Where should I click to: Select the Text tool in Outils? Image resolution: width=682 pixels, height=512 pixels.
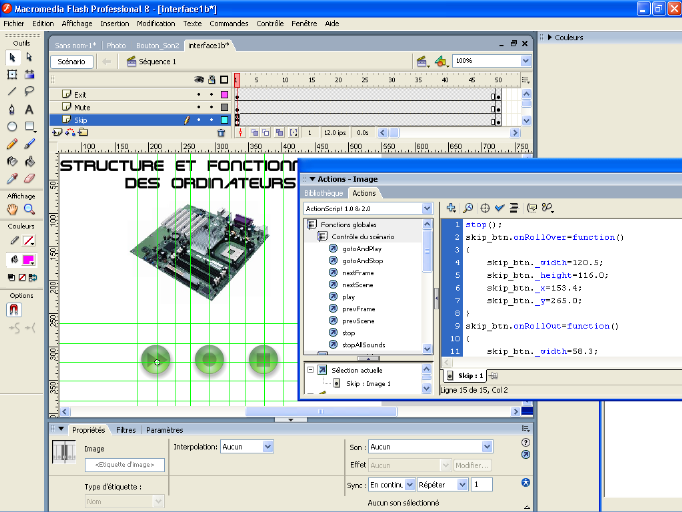click(29, 109)
